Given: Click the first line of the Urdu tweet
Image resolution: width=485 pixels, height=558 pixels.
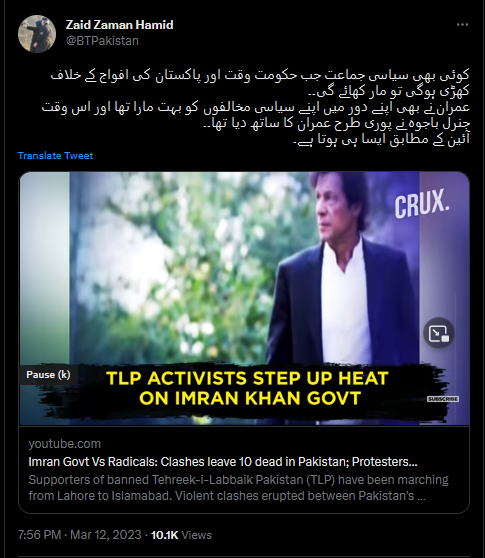Looking at the screenshot, I should [260, 75].
